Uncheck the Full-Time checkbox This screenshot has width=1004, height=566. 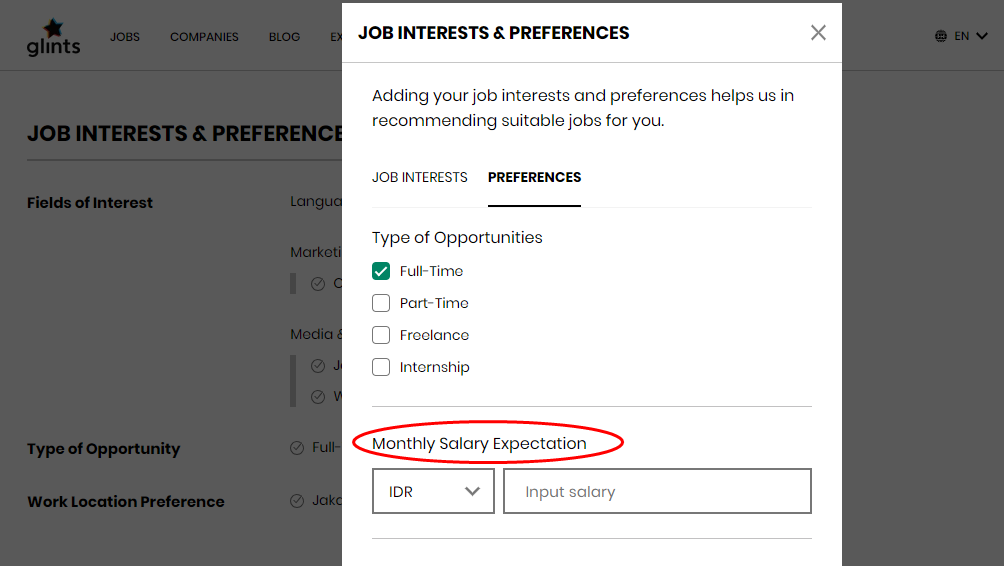pos(381,271)
